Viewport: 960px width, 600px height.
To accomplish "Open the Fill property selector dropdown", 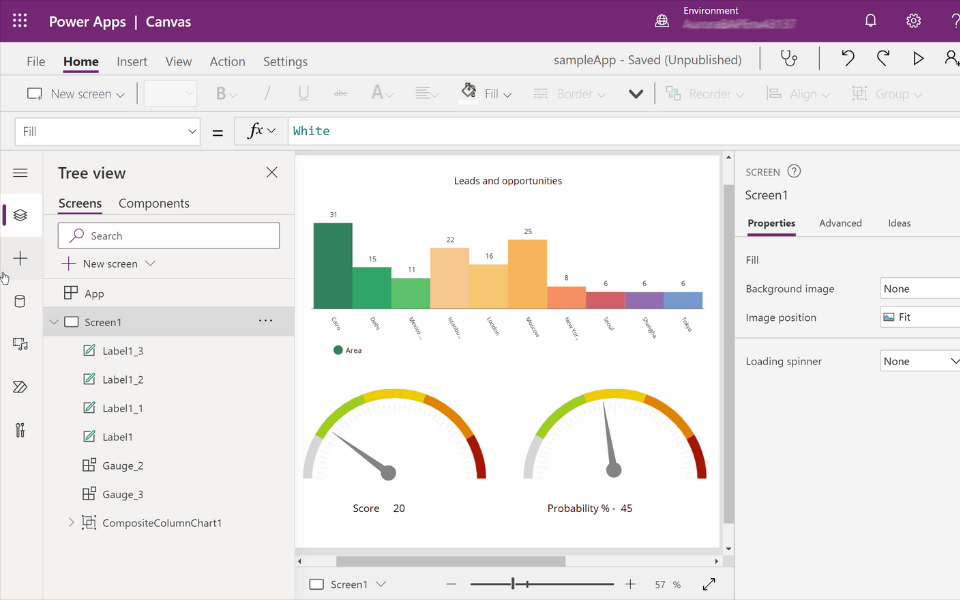I will click(x=107, y=132).
